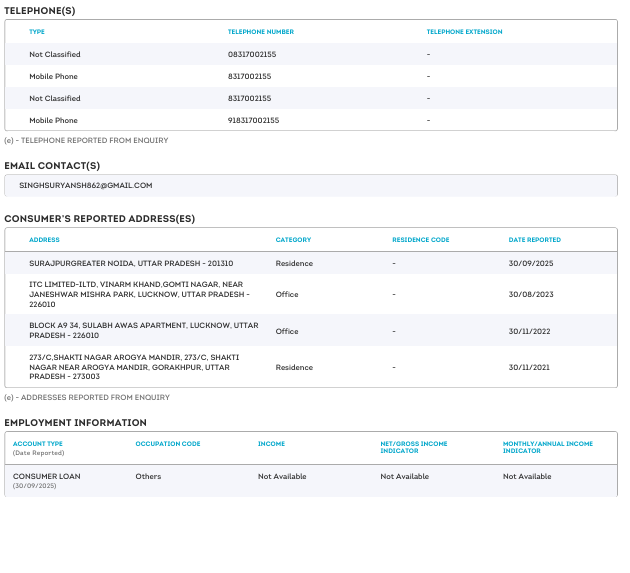Click the CONSUMER LOAN account type entry
The width and height of the screenshot is (630, 573).
47,476
